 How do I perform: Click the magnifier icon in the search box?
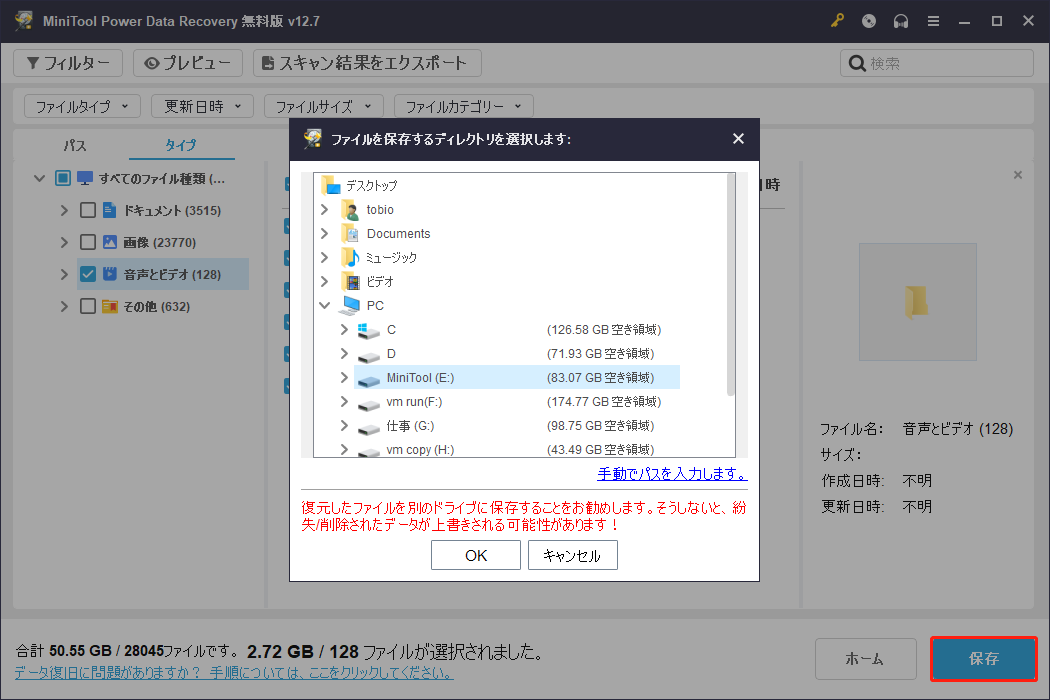856,62
